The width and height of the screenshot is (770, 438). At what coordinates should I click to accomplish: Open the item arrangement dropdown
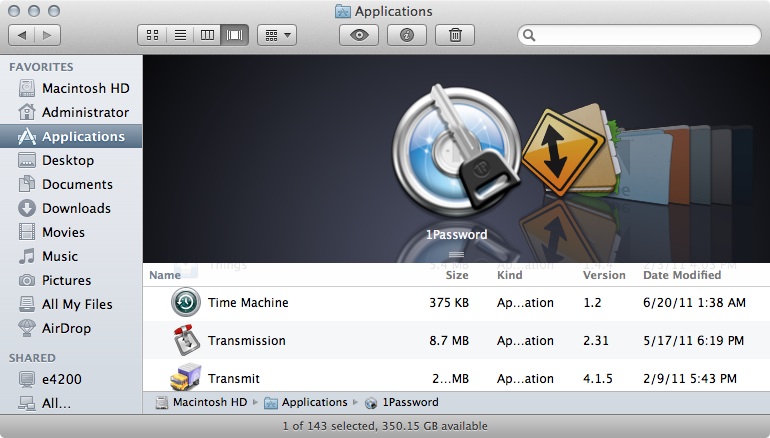pyautogui.click(x=277, y=35)
